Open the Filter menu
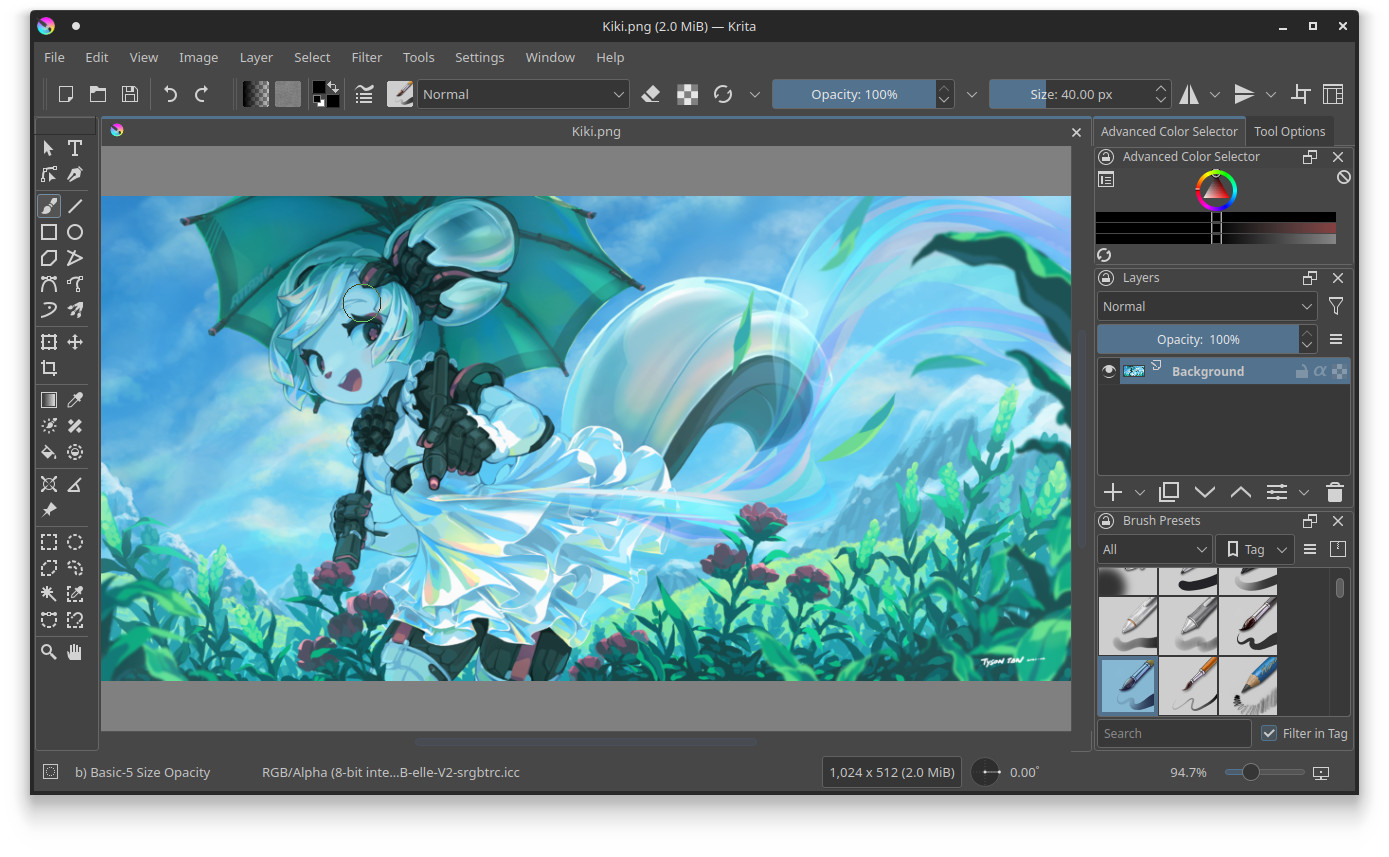Viewport: 1389px width, 857px height. pos(367,57)
